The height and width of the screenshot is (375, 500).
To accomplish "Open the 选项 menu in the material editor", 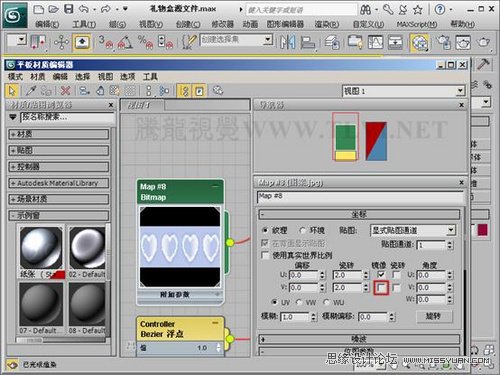I will point(128,77).
